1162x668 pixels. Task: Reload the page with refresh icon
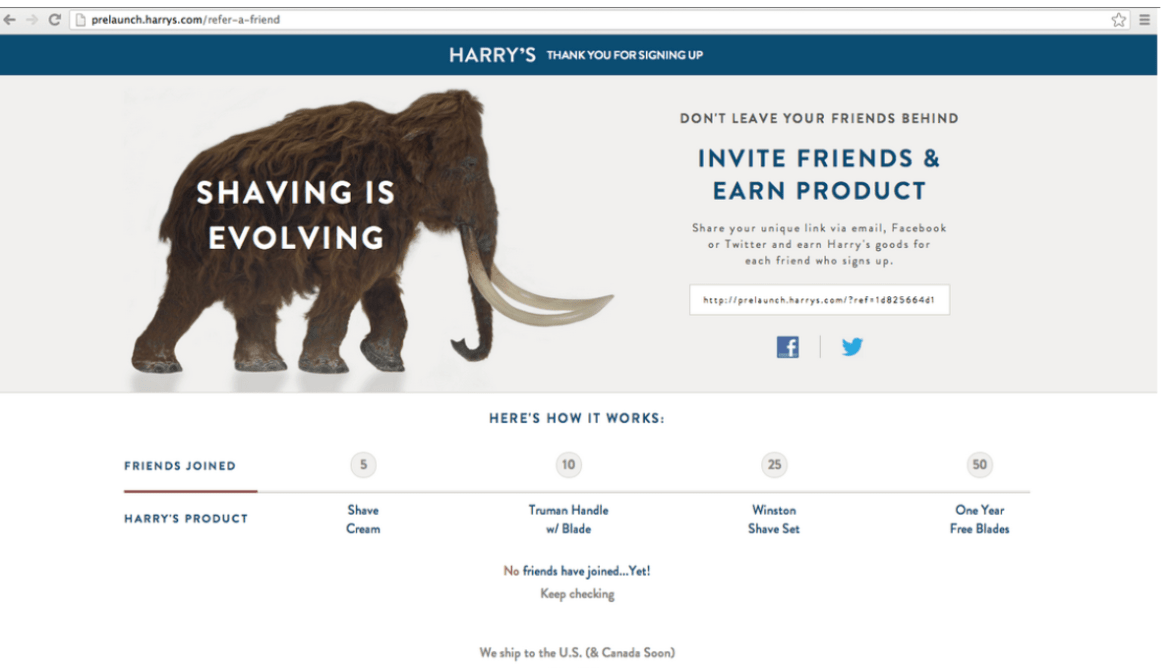click(x=54, y=20)
